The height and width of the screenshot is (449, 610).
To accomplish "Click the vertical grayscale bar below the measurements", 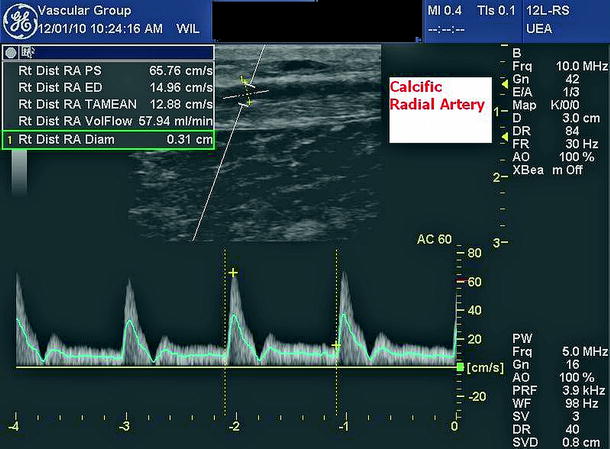I will tap(19, 170).
